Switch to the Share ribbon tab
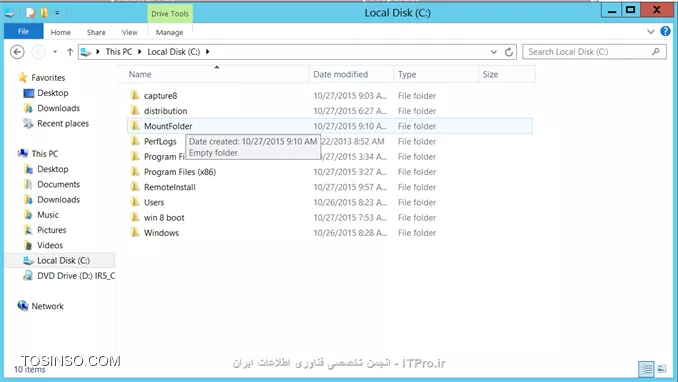The height and width of the screenshot is (382, 678). click(x=96, y=32)
